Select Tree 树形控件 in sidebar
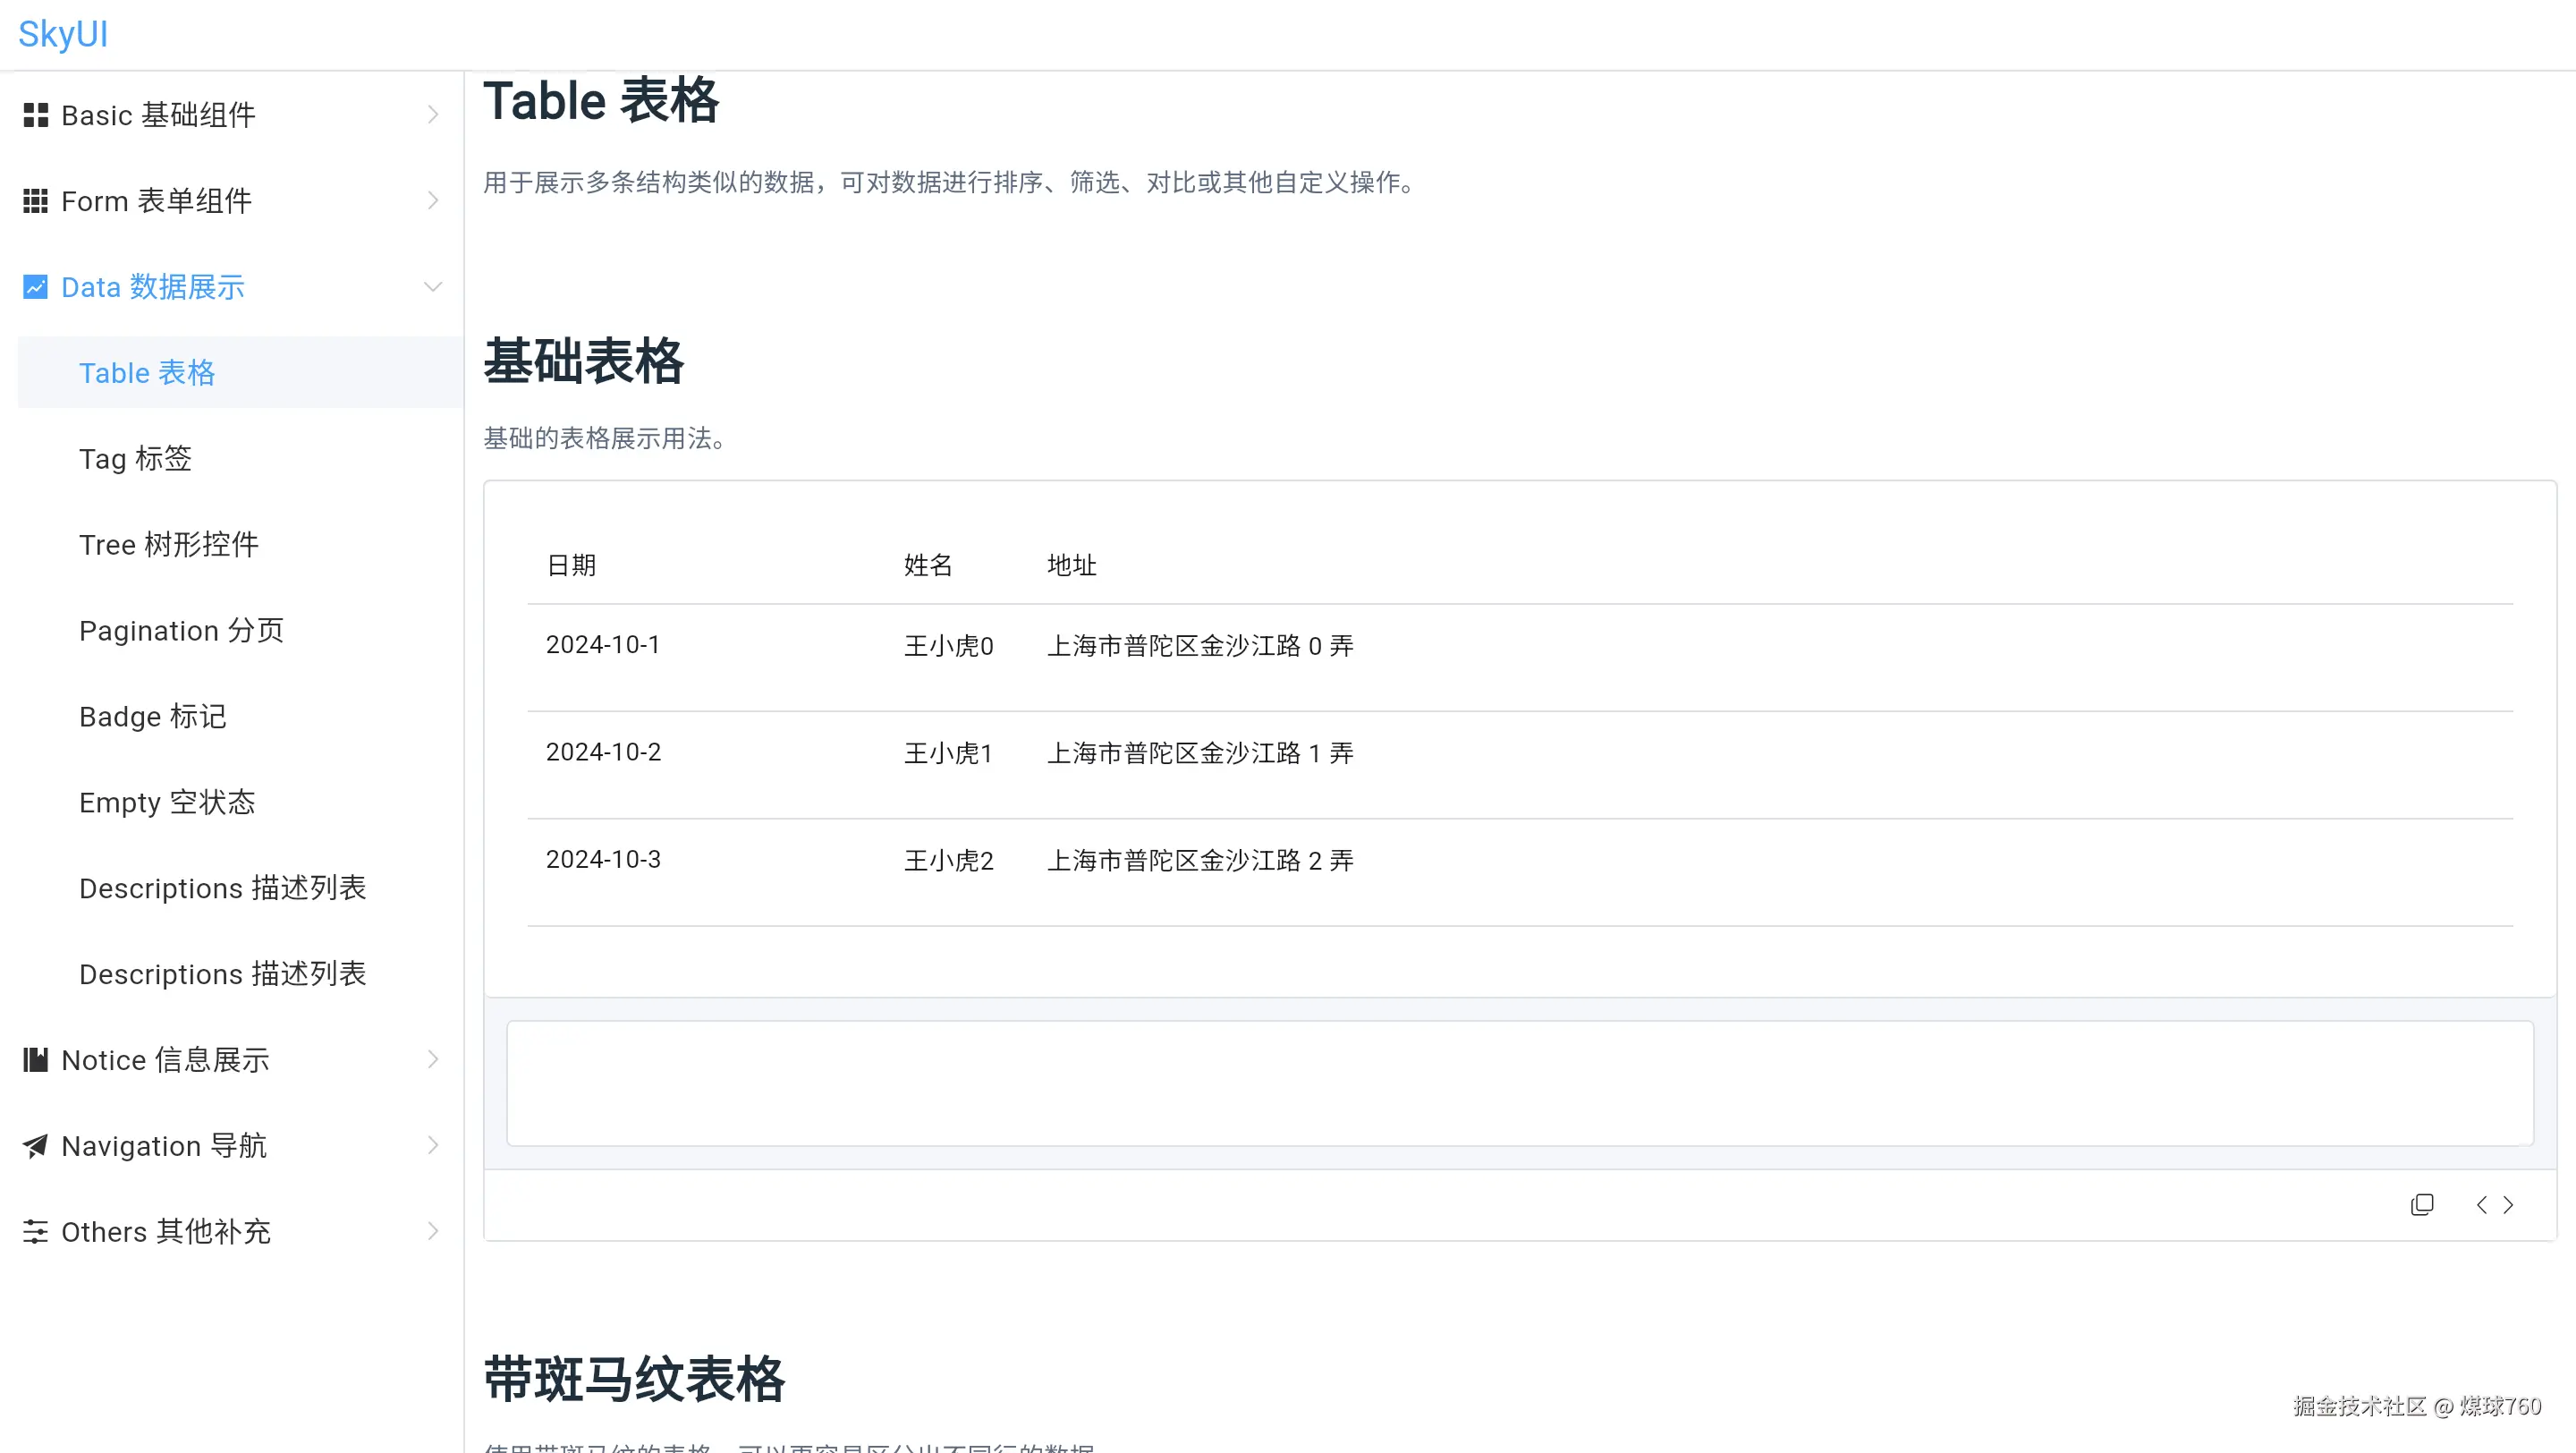 point(168,545)
